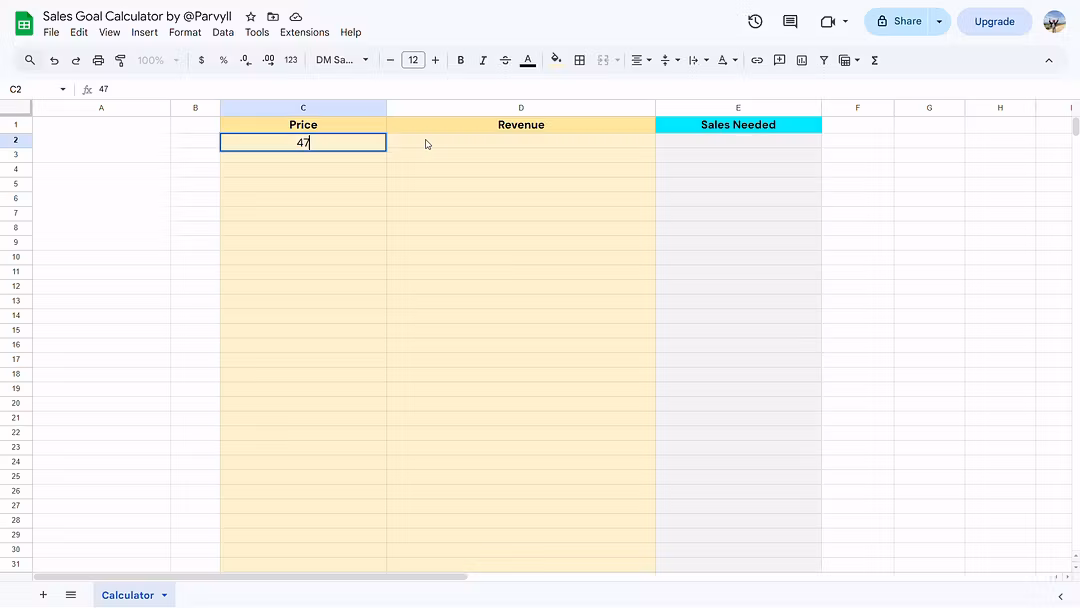
Task: Expand the horizontal align dropdown
Action: pos(640,60)
